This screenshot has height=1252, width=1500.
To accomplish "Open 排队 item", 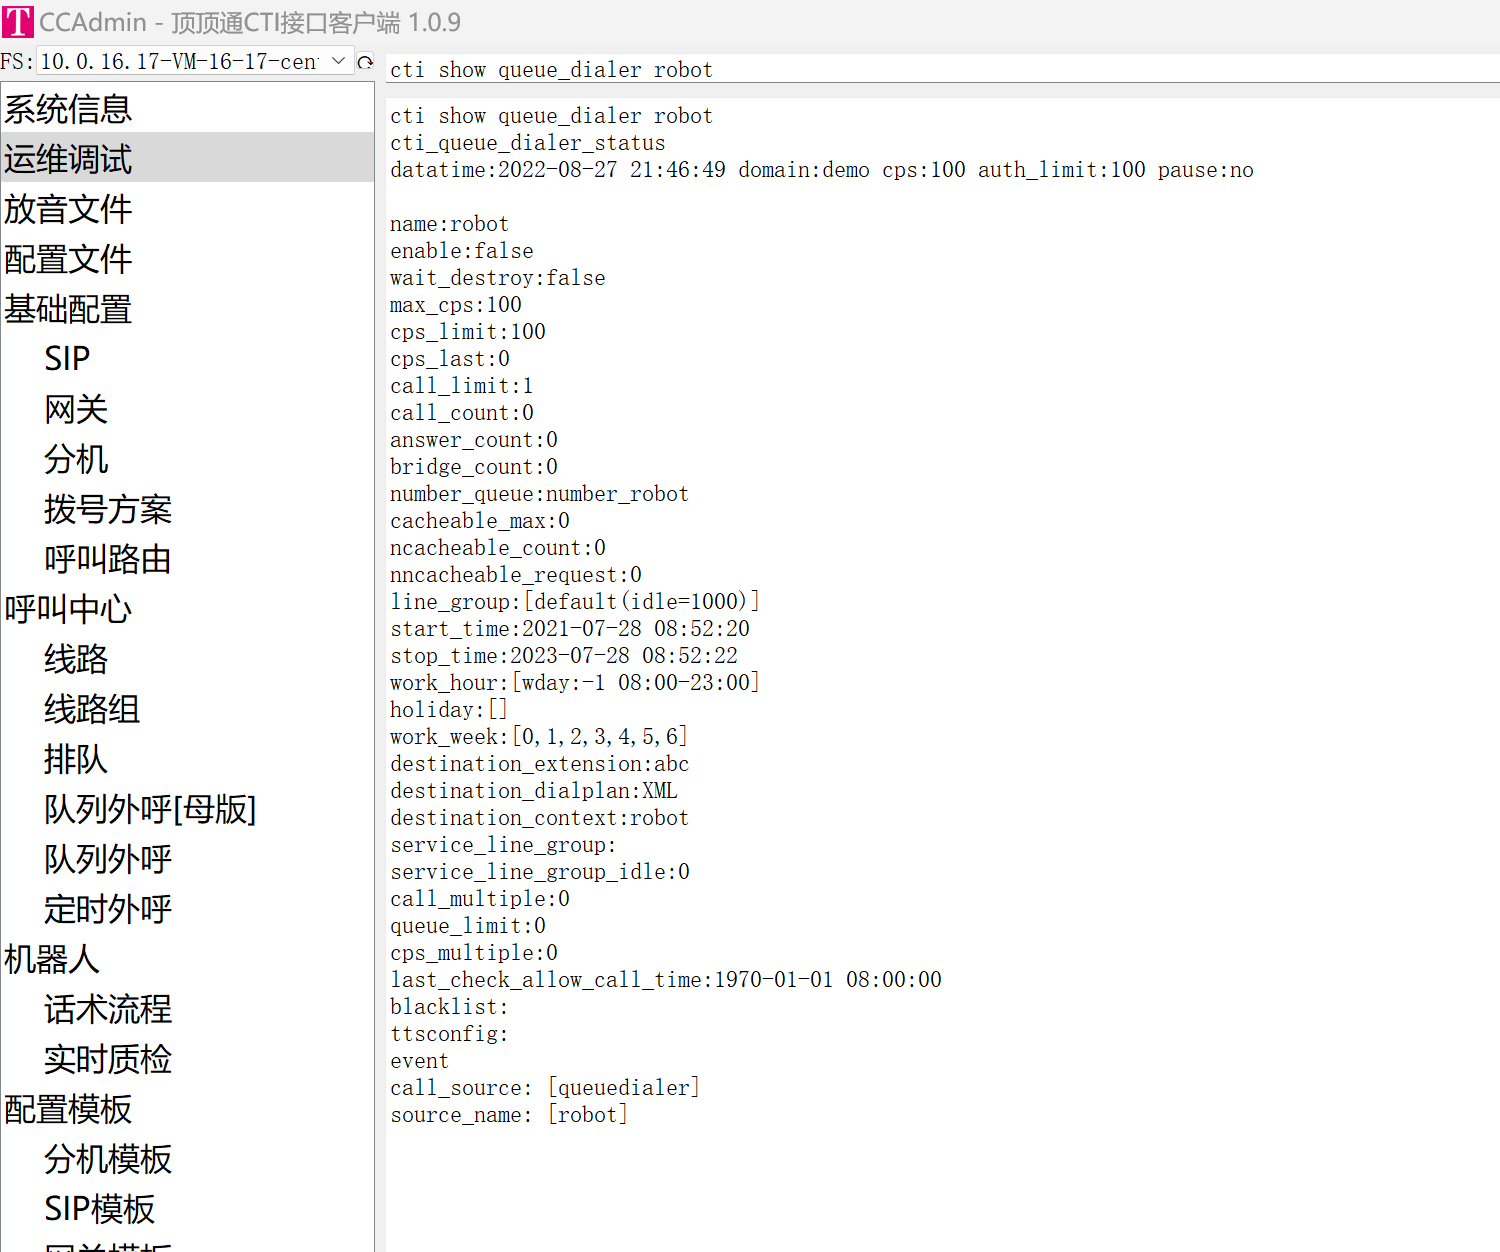I will tap(76, 759).
